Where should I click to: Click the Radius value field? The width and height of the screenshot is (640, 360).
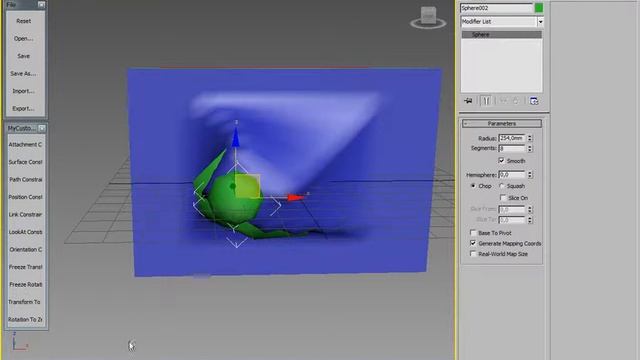512,138
